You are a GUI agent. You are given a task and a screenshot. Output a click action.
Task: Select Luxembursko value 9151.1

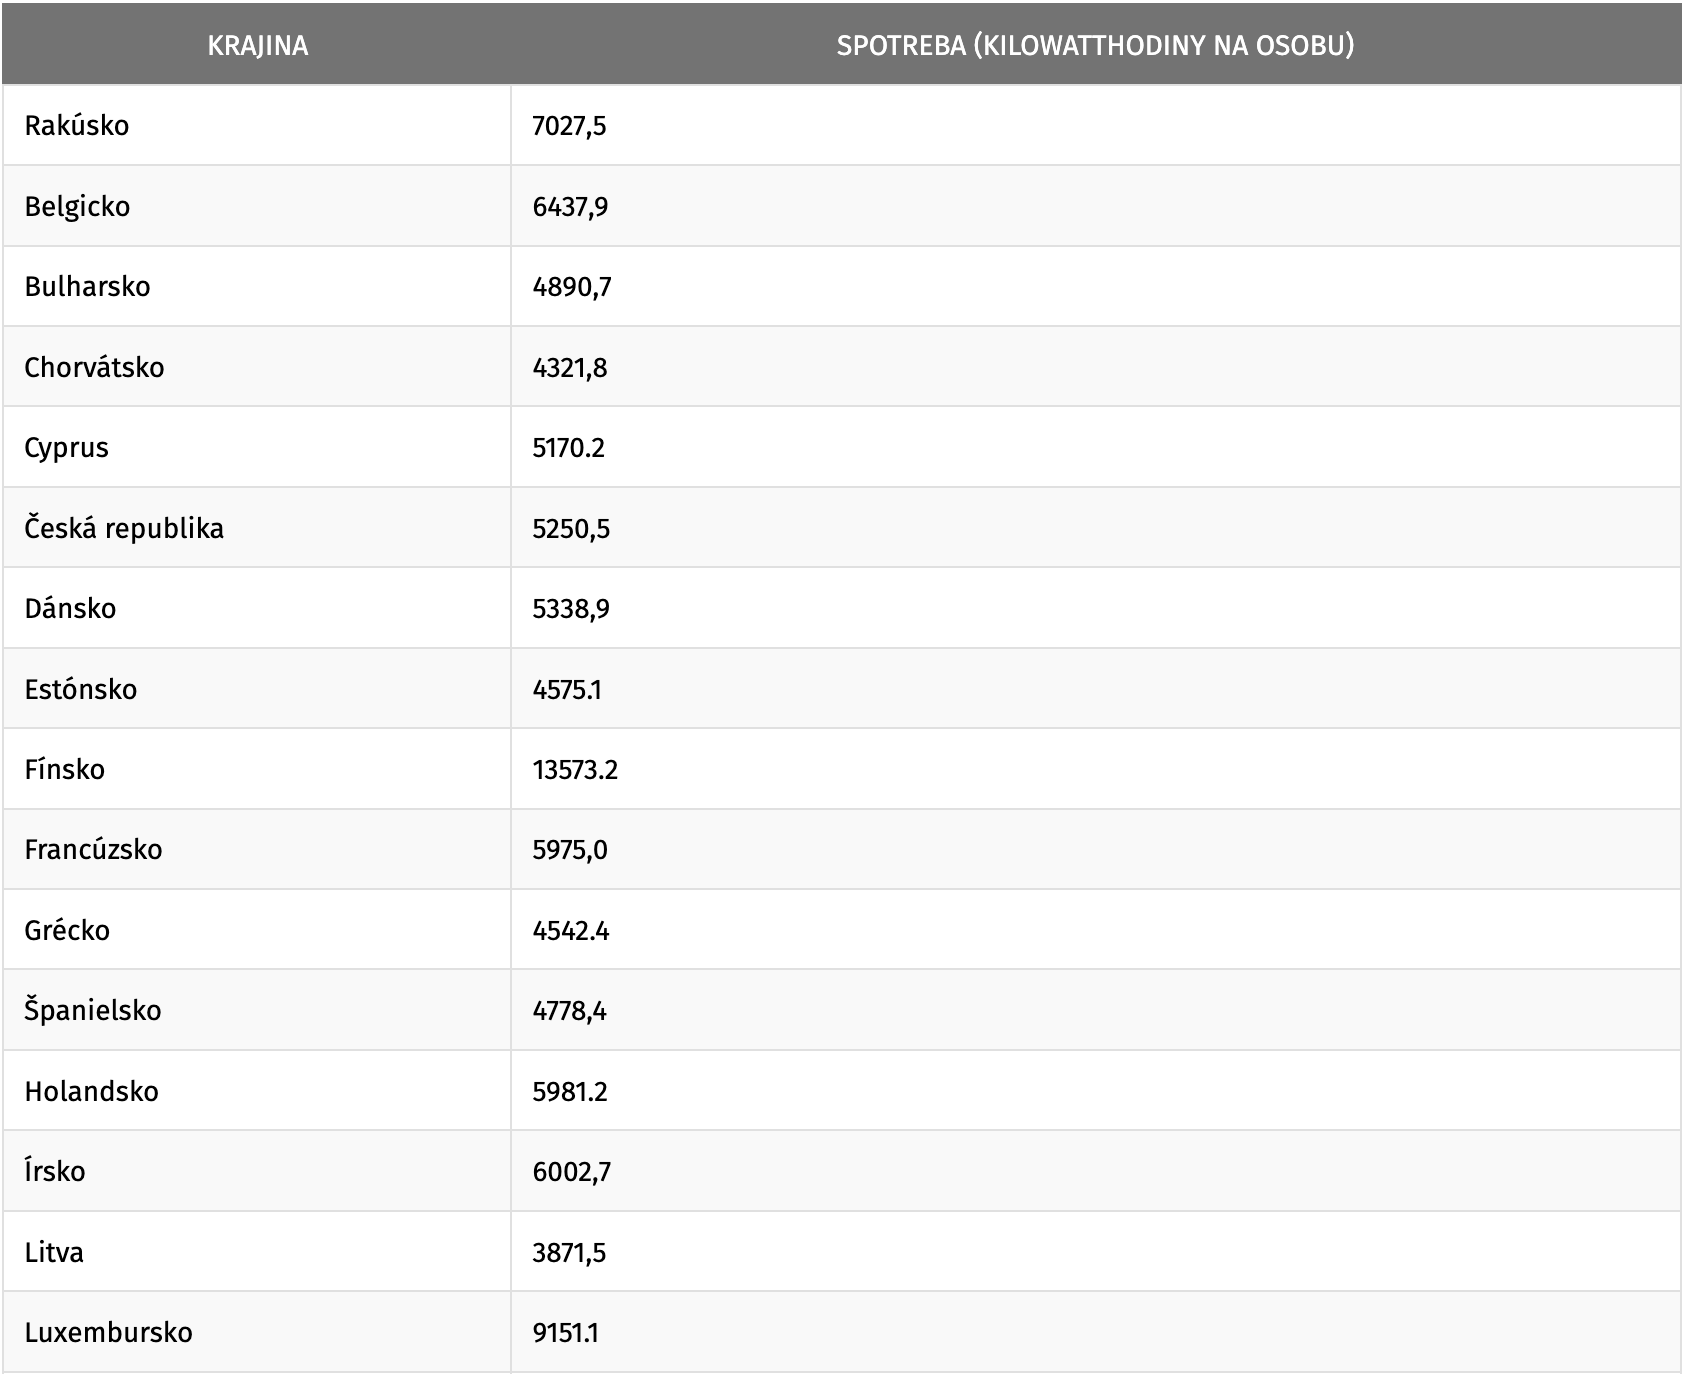pyautogui.click(x=566, y=1333)
